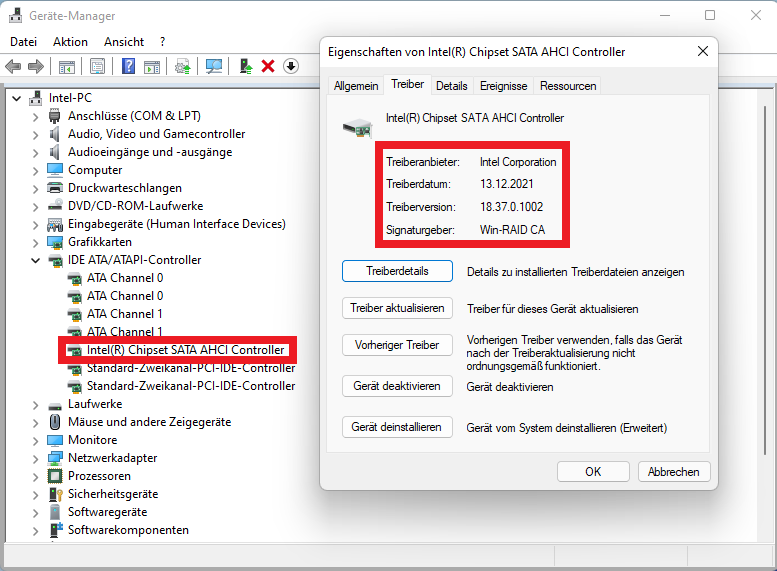Click the Intel-PC computer icon
The image size is (777, 571).
(x=35, y=98)
